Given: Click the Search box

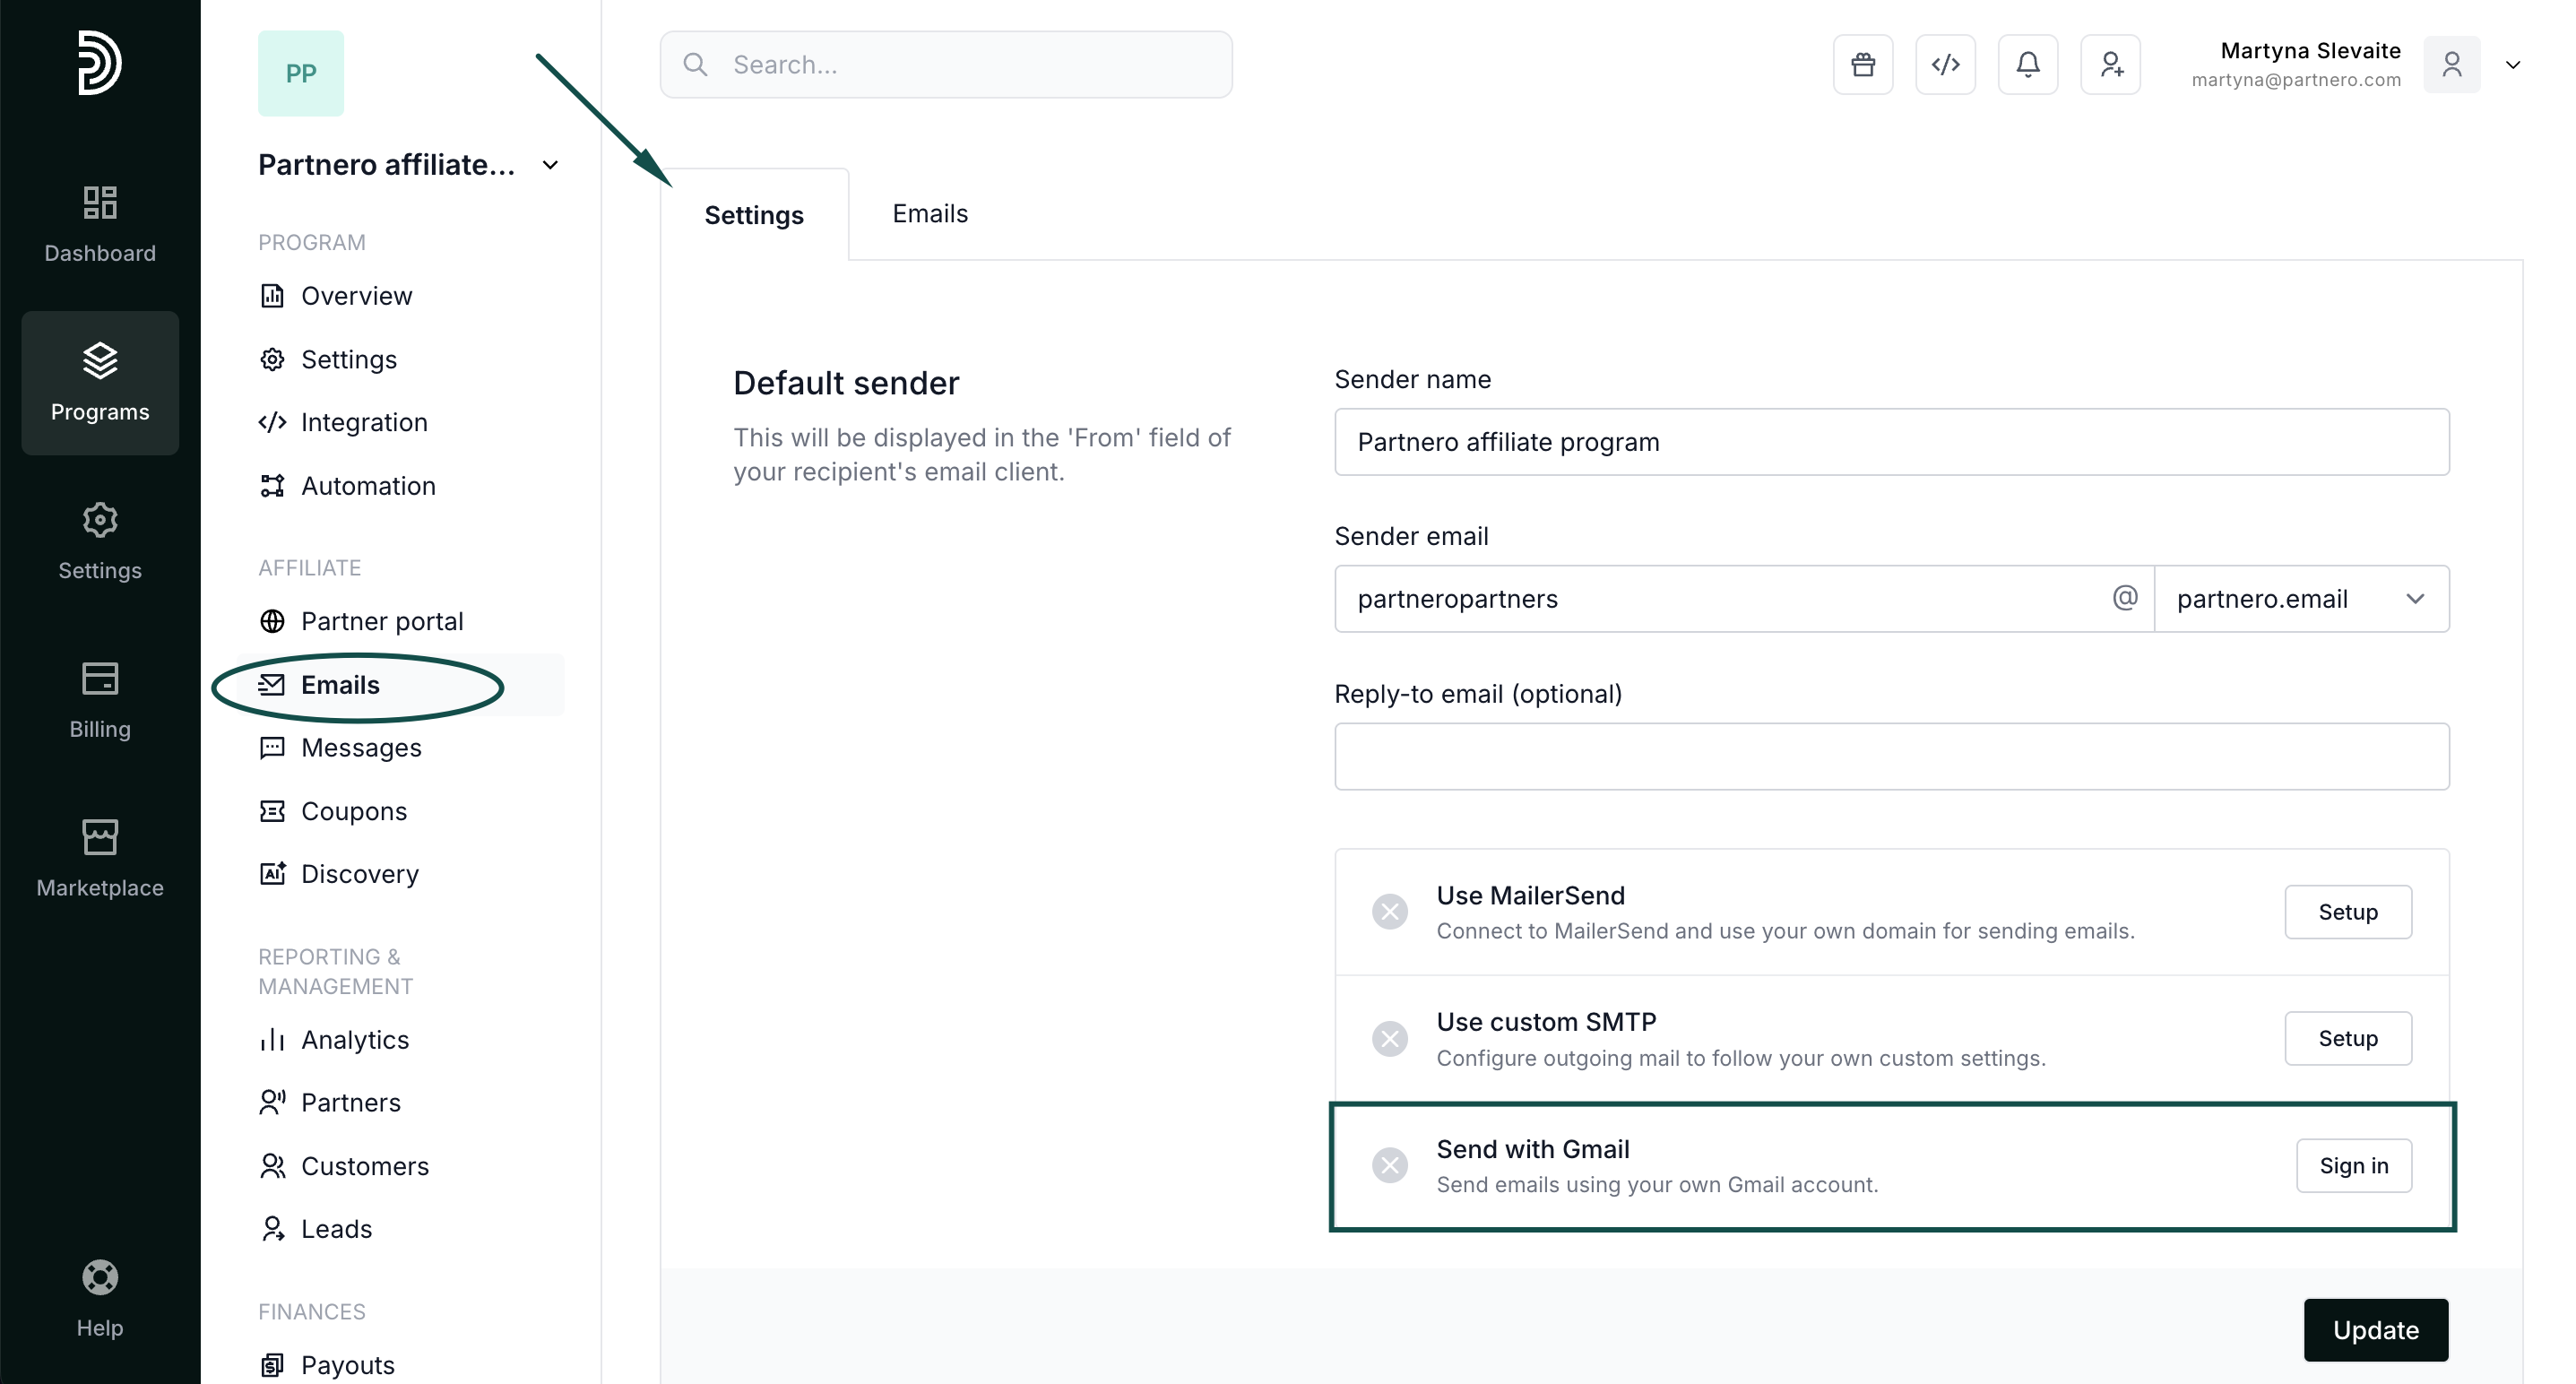Looking at the screenshot, I should [x=945, y=65].
